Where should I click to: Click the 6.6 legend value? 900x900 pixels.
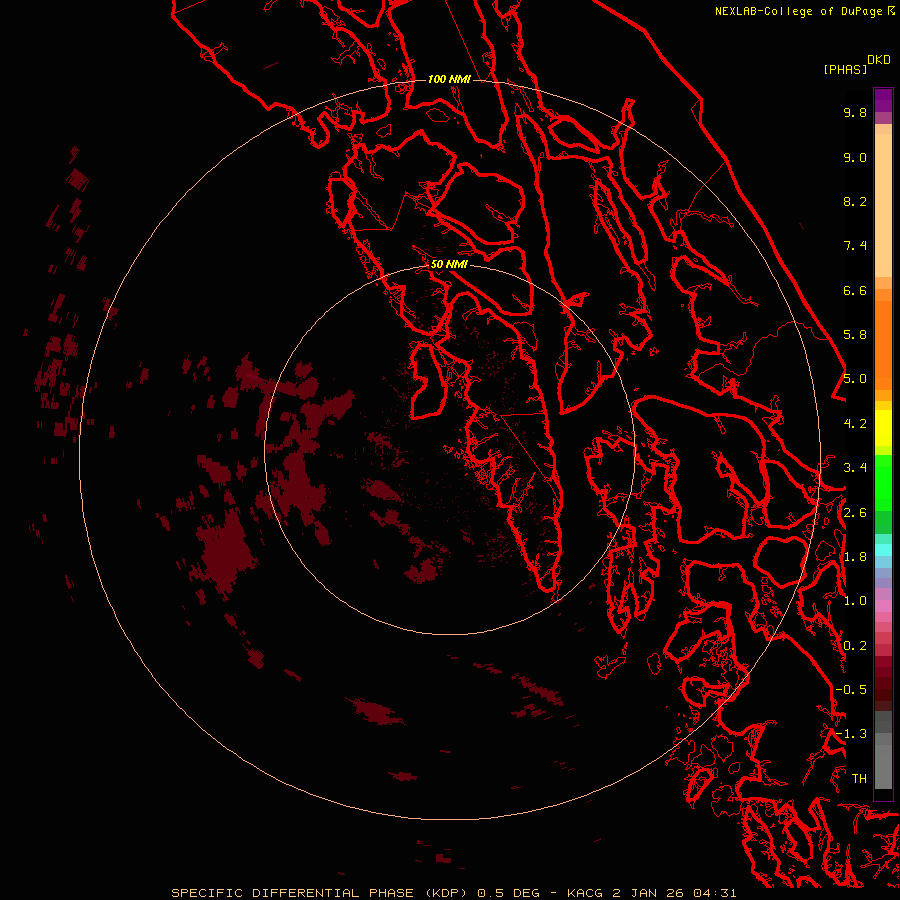tap(855, 290)
